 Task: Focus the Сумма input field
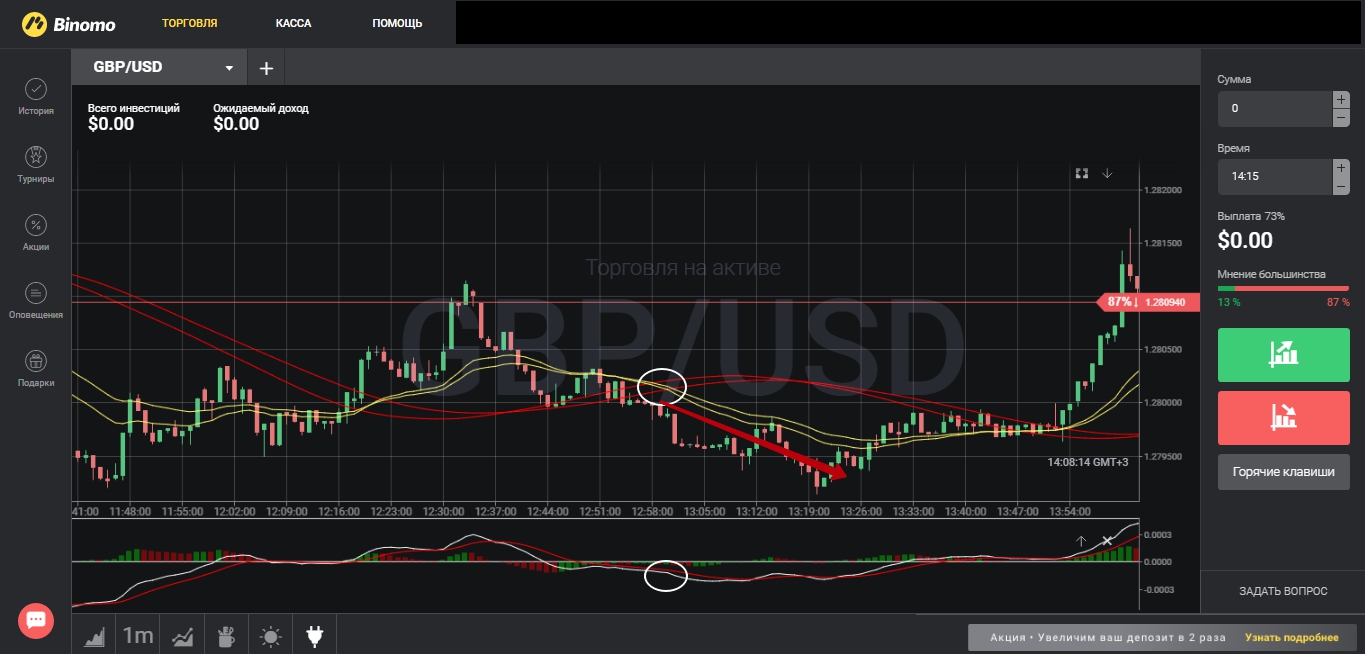point(1275,108)
